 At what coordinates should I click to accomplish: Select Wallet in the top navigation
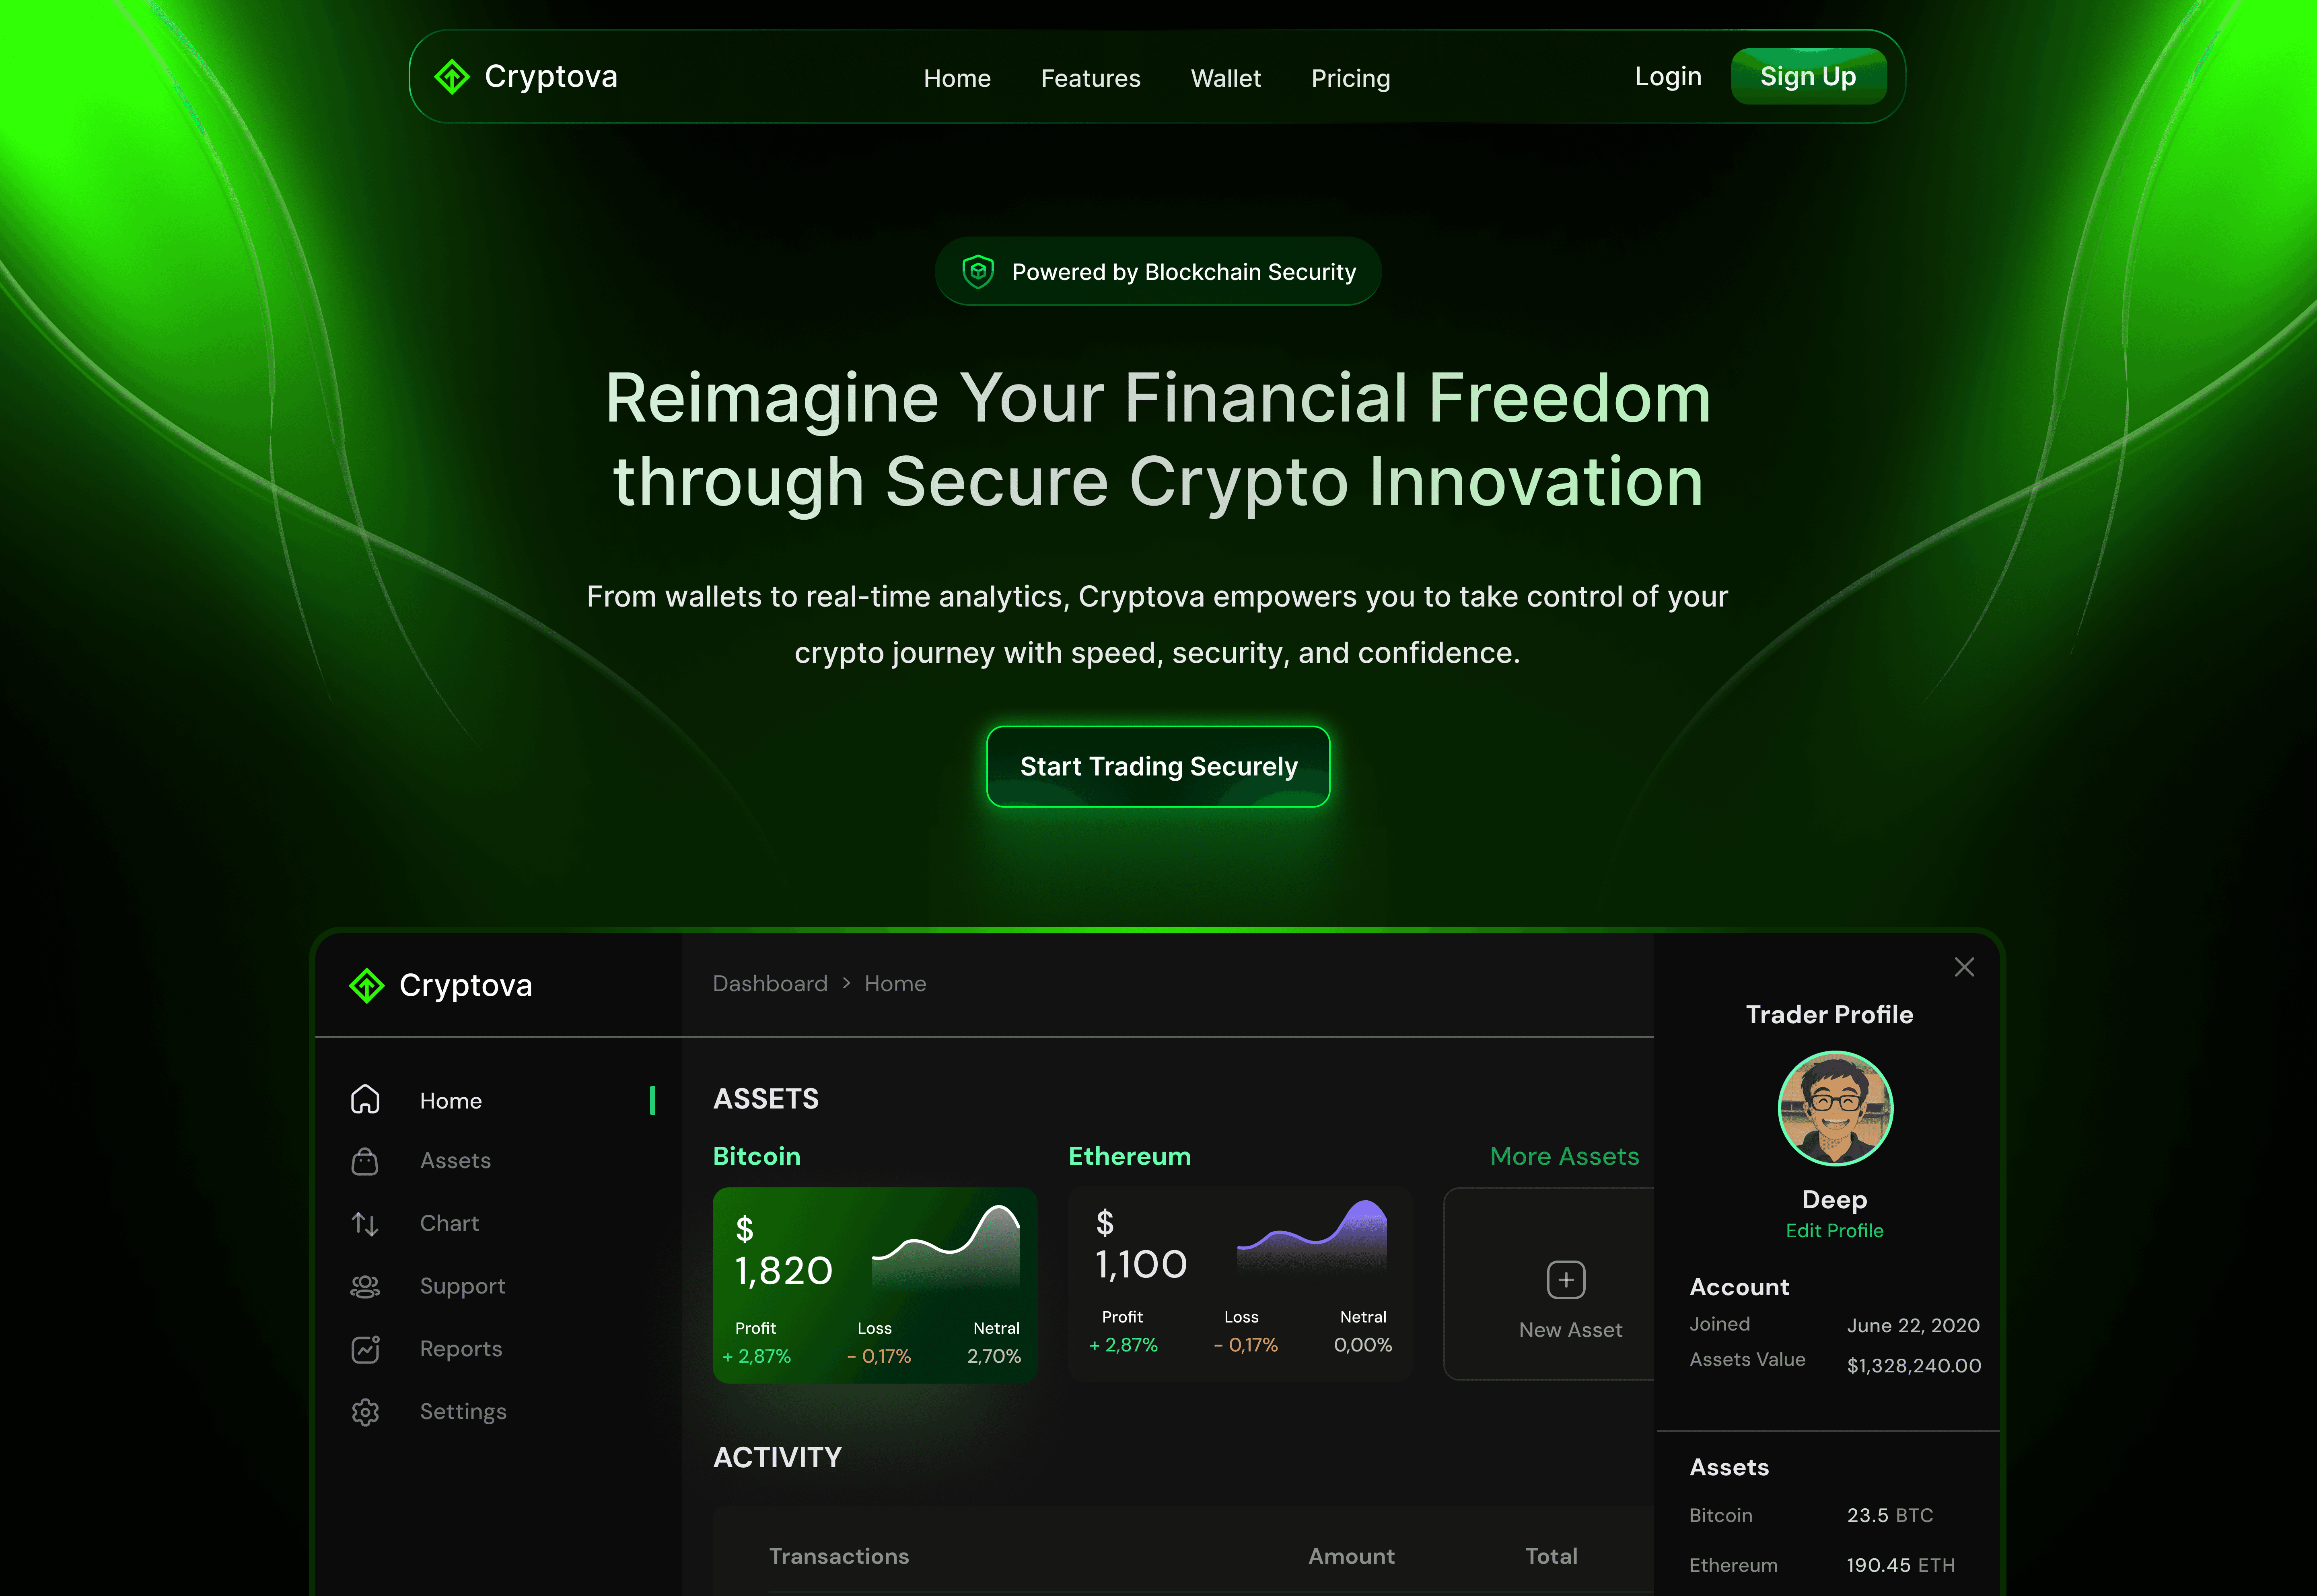(x=1225, y=78)
